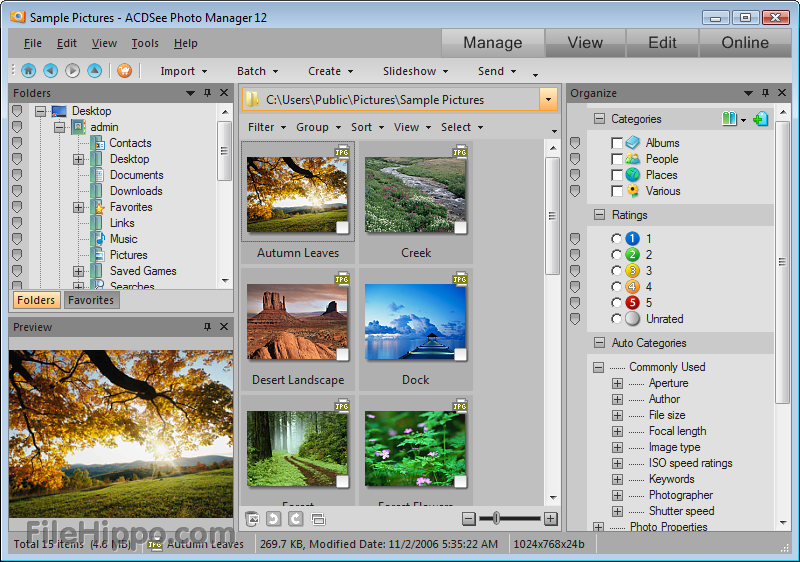
Task: Open the Group dropdown
Action: (x=318, y=127)
